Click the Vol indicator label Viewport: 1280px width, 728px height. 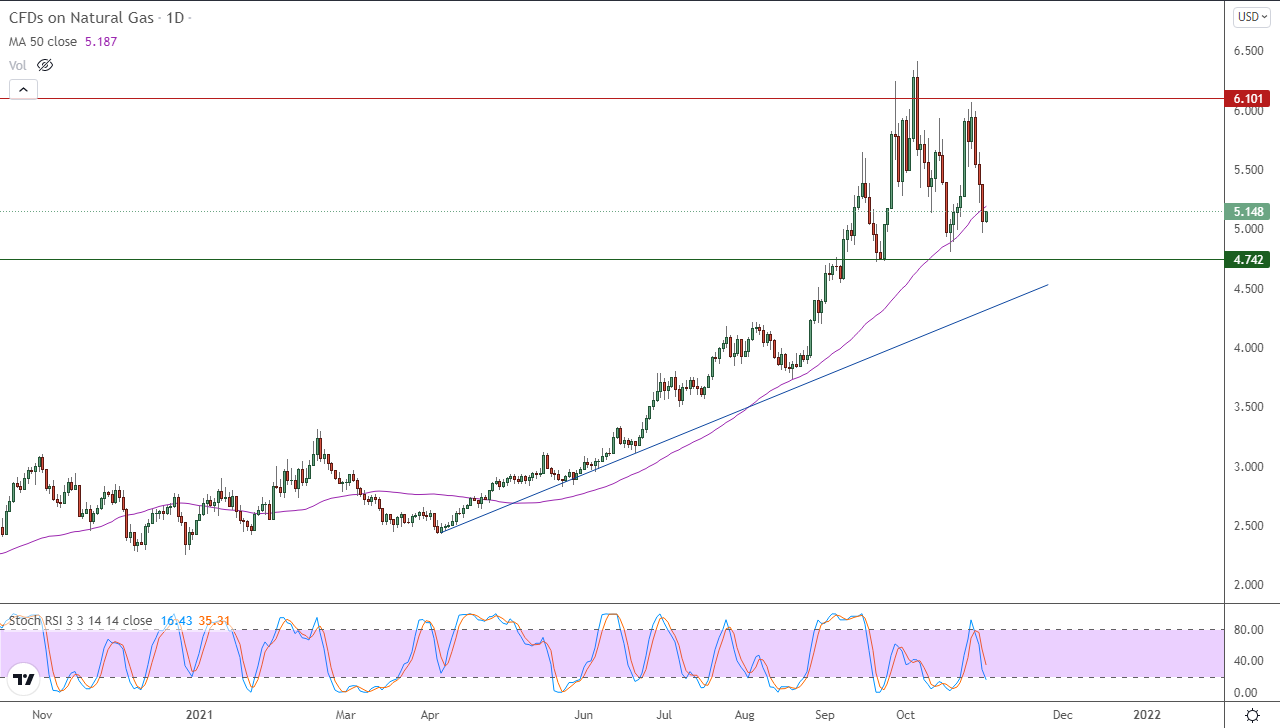coord(17,65)
